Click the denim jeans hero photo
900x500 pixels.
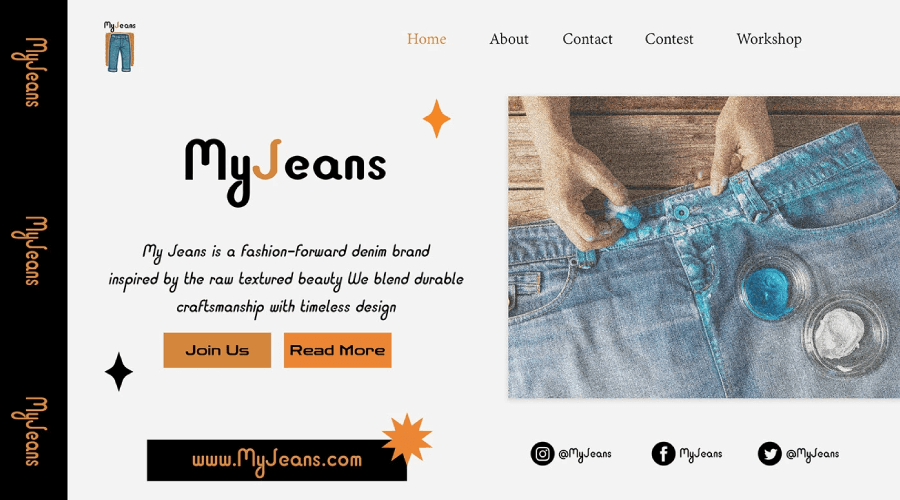click(x=704, y=247)
